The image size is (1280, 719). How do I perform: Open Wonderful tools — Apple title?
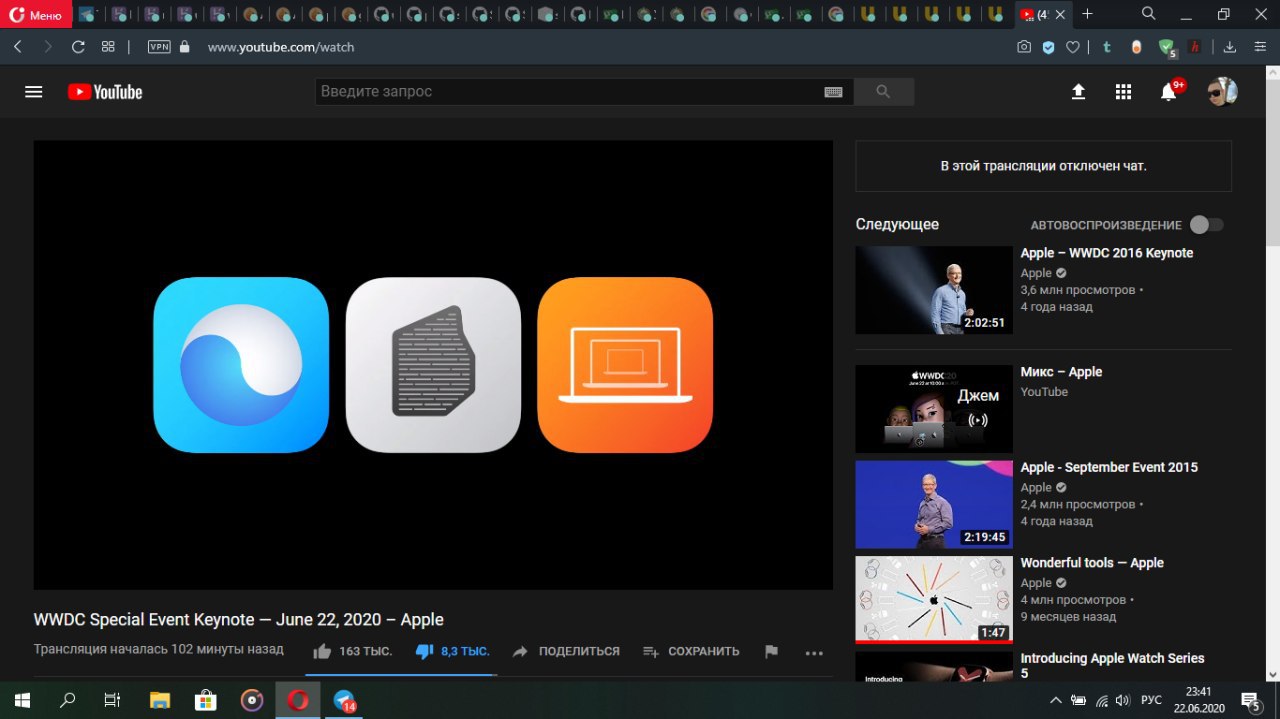point(1092,563)
